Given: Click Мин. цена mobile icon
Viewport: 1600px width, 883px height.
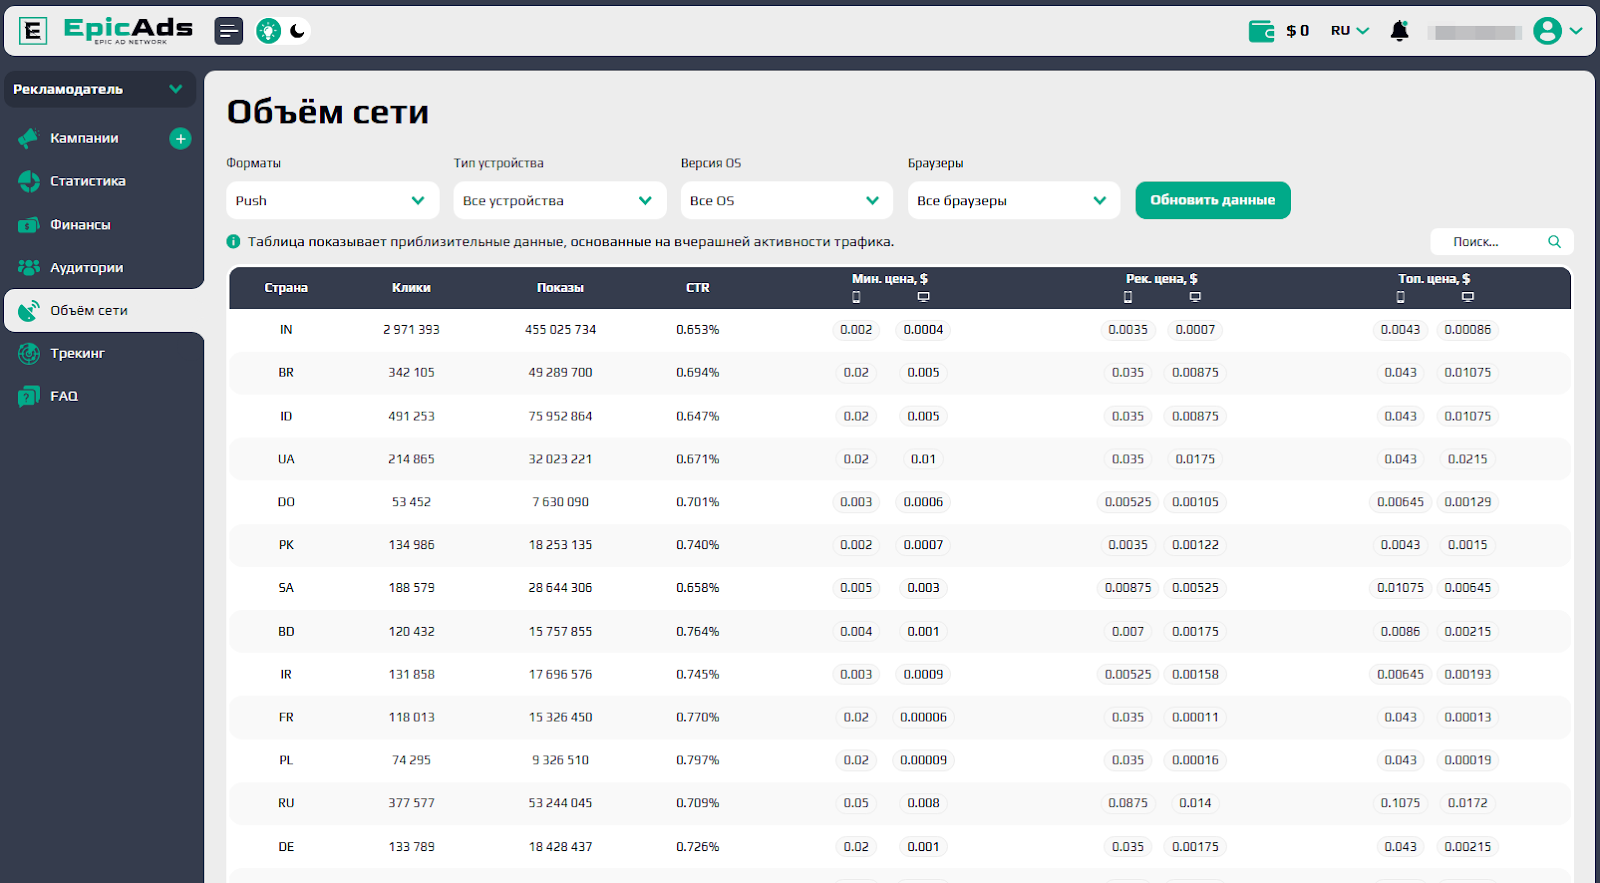Looking at the screenshot, I should pos(856,297).
